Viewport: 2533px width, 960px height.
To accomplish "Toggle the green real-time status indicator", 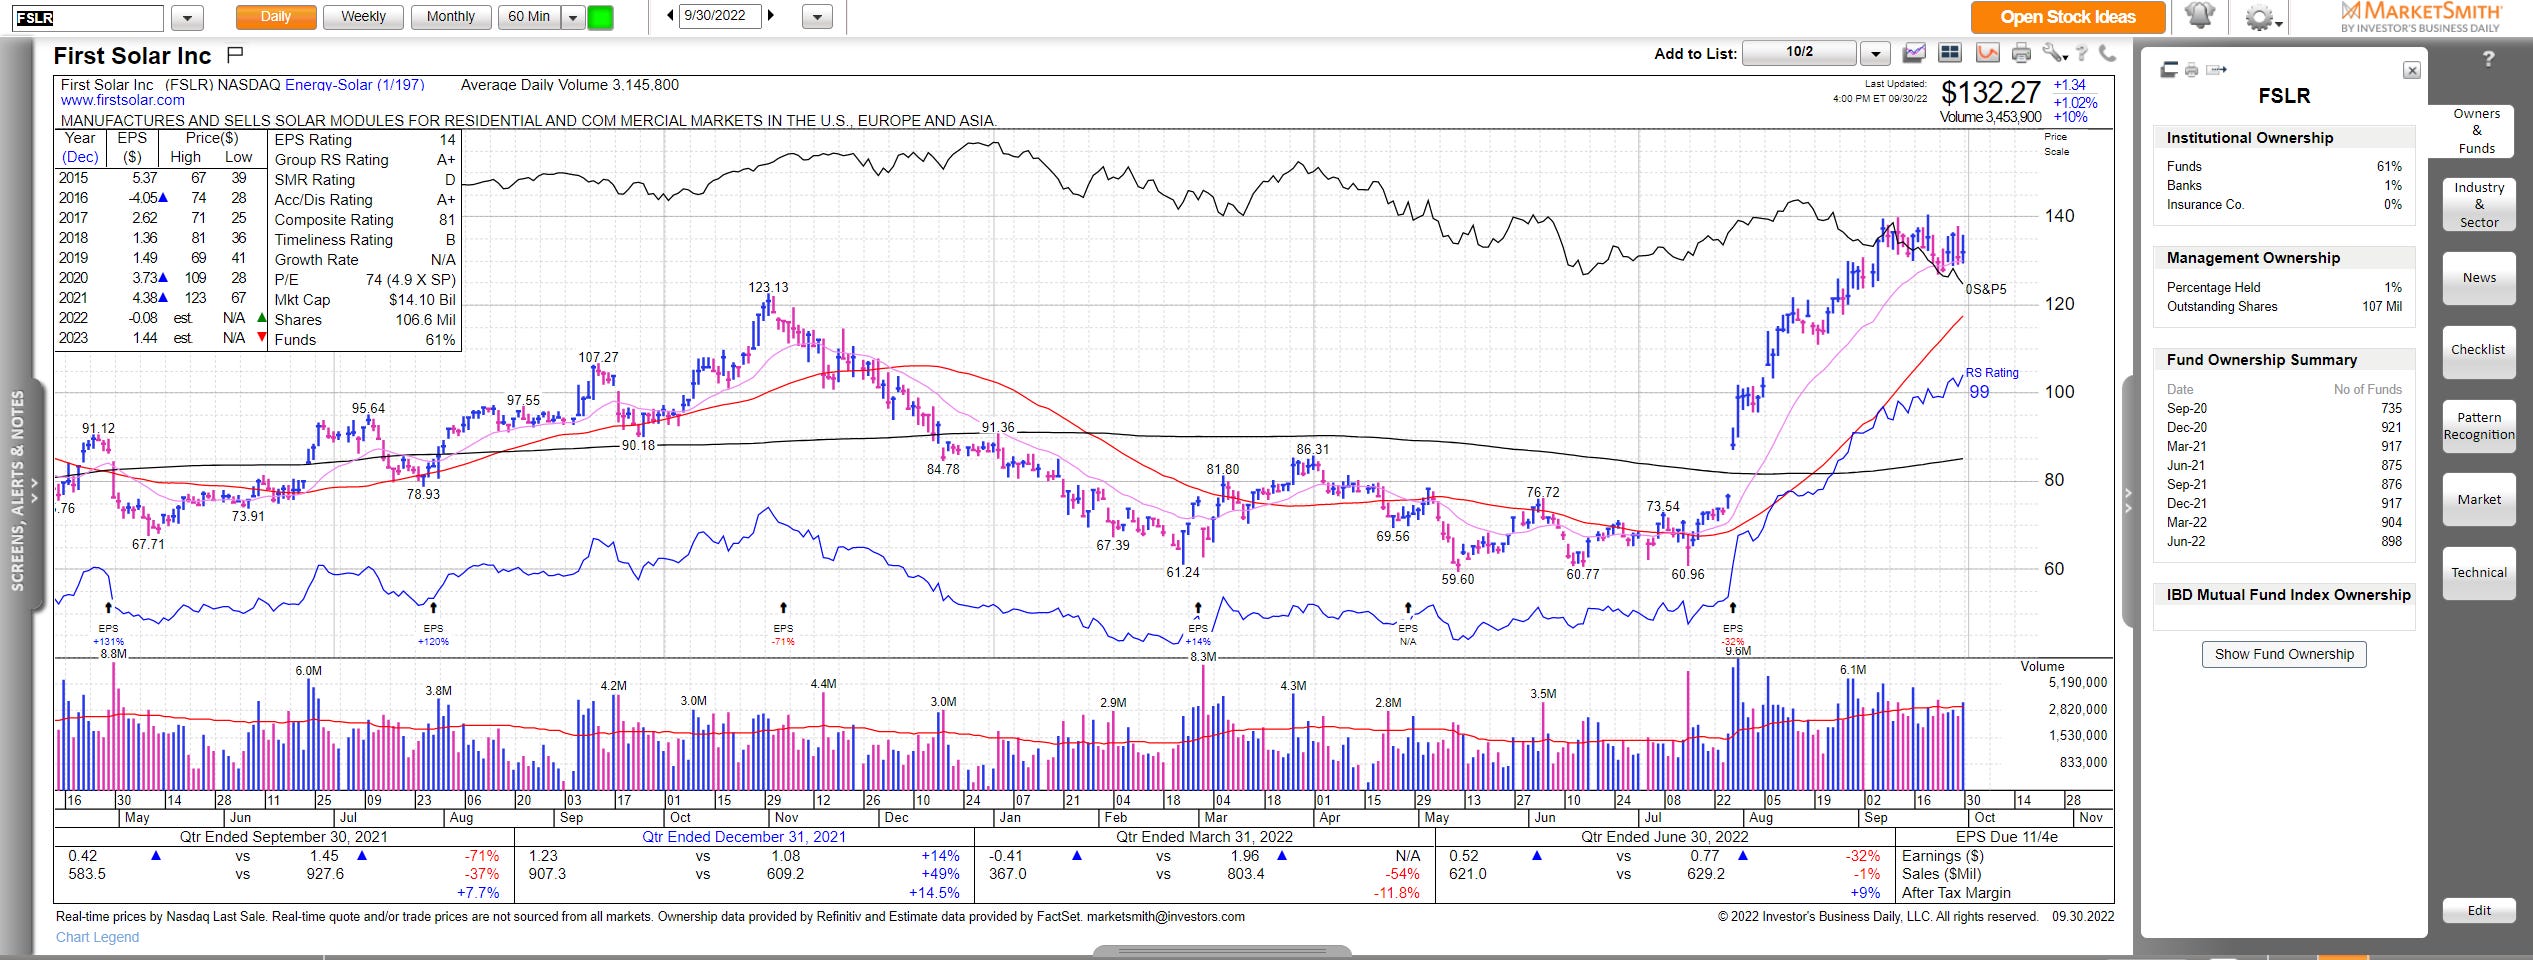I will click(x=600, y=17).
